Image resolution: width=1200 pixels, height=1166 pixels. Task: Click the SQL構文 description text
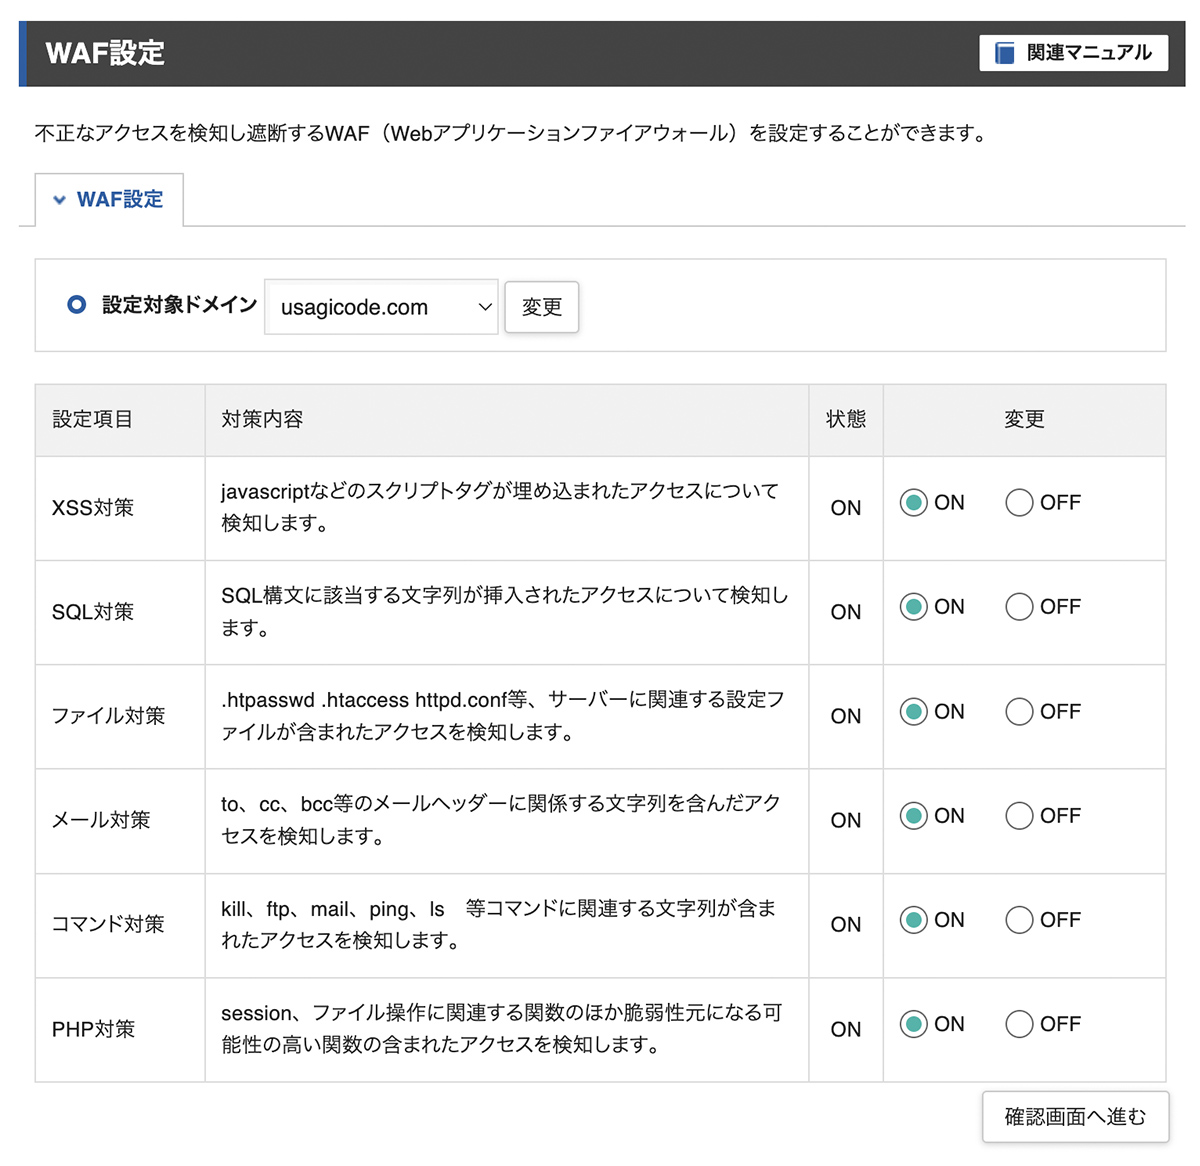pyautogui.click(x=505, y=611)
